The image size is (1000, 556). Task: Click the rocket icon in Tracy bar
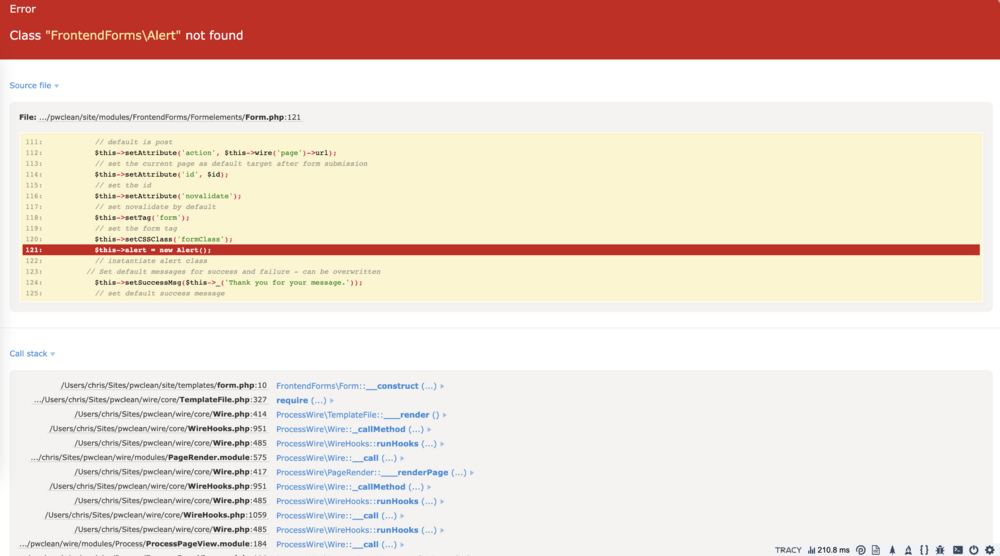pyautogui.click(x=908, y=550)
